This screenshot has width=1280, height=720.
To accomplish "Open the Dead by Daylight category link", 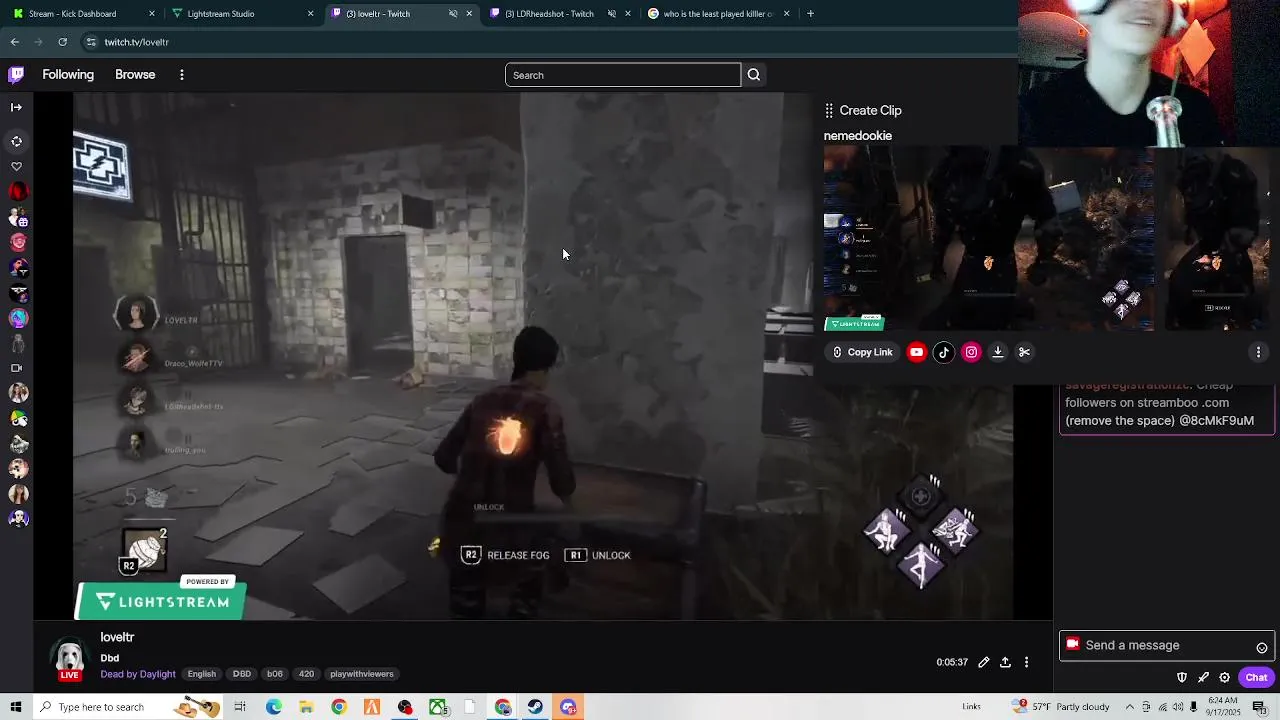I will coord(138,674).
